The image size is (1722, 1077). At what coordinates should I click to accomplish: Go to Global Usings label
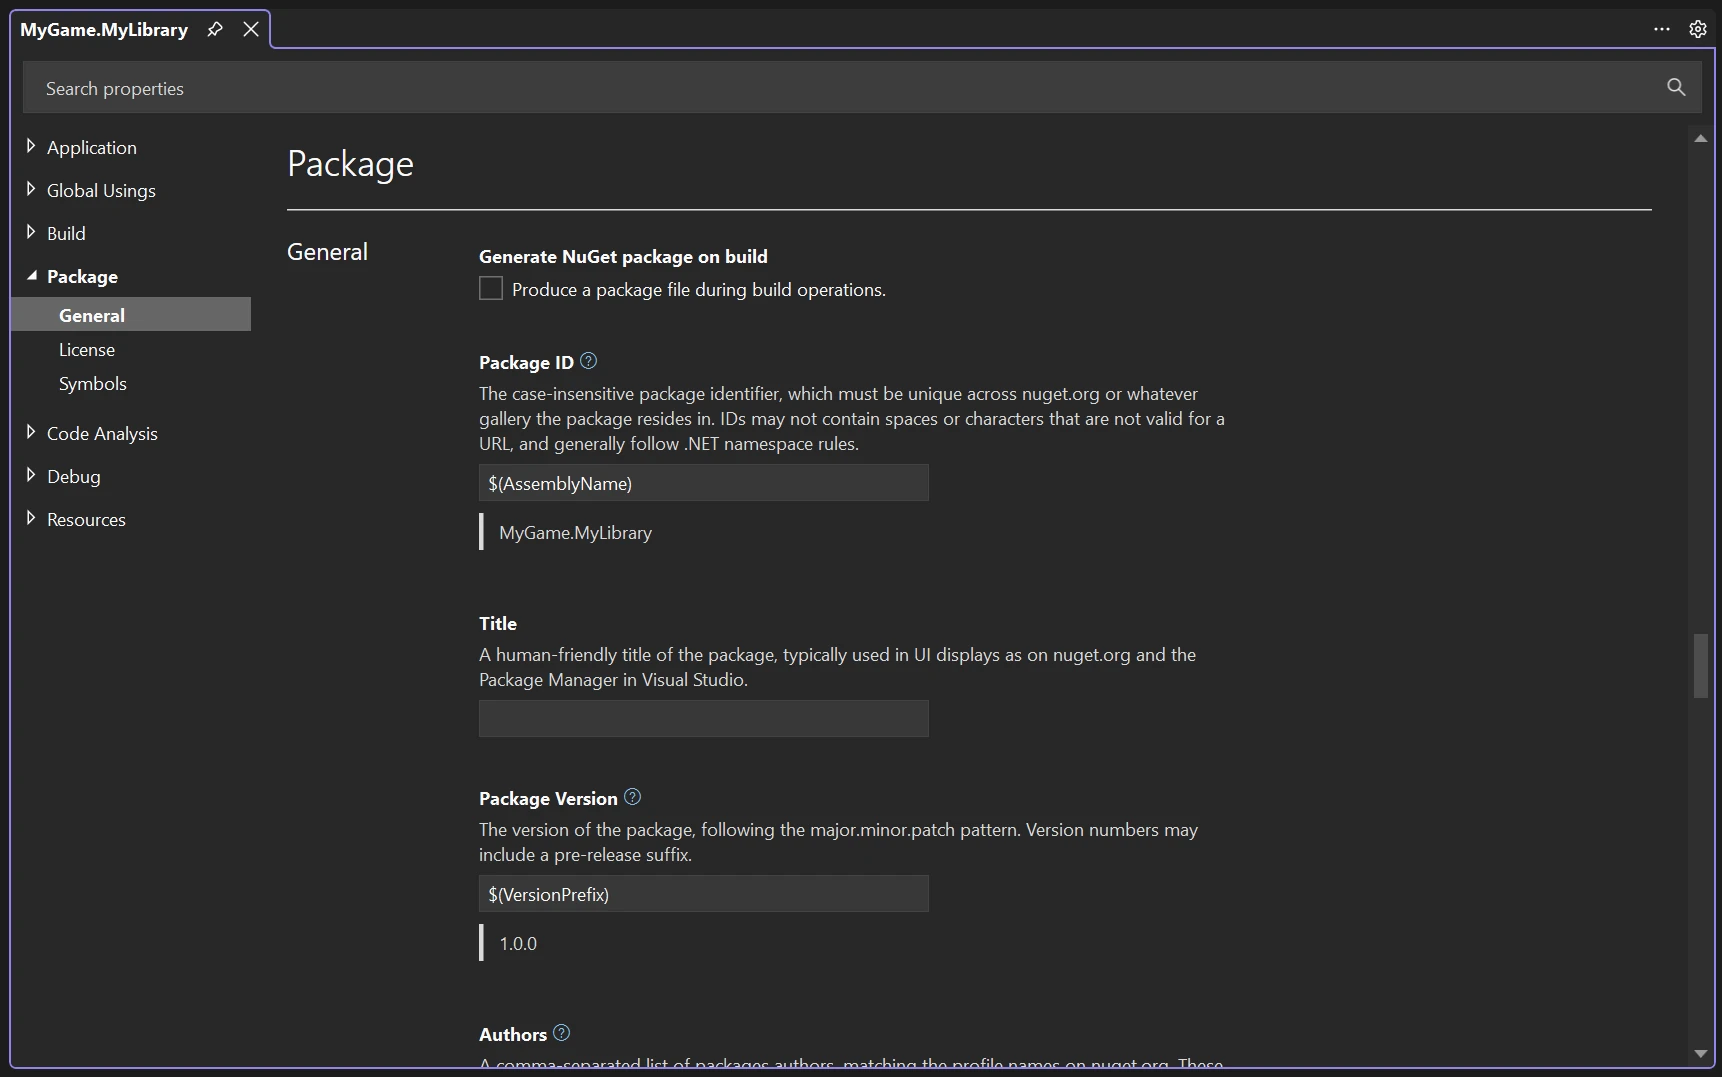pyautogui.click(x=101, y=191)
